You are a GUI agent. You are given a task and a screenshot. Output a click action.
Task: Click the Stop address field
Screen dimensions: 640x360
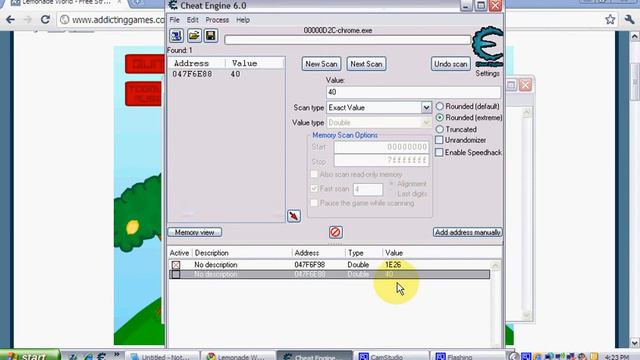tap(381, 160)
